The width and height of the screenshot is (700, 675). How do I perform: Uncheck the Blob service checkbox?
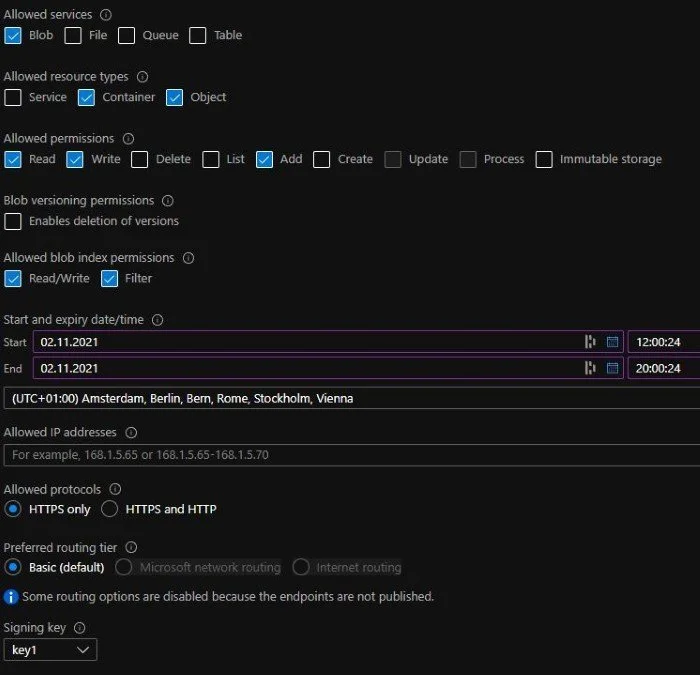pyautogui.click(x=13, y=36)
